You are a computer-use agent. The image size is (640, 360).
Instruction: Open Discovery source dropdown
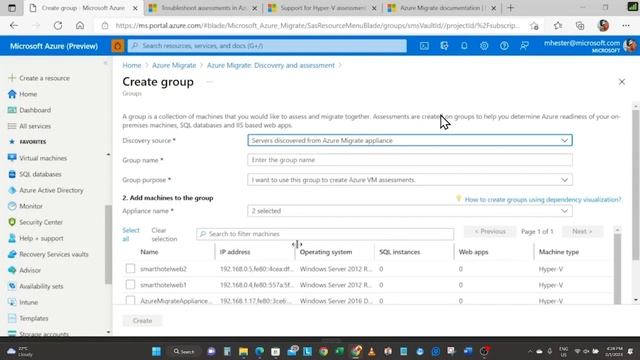(x=410, y=140)
